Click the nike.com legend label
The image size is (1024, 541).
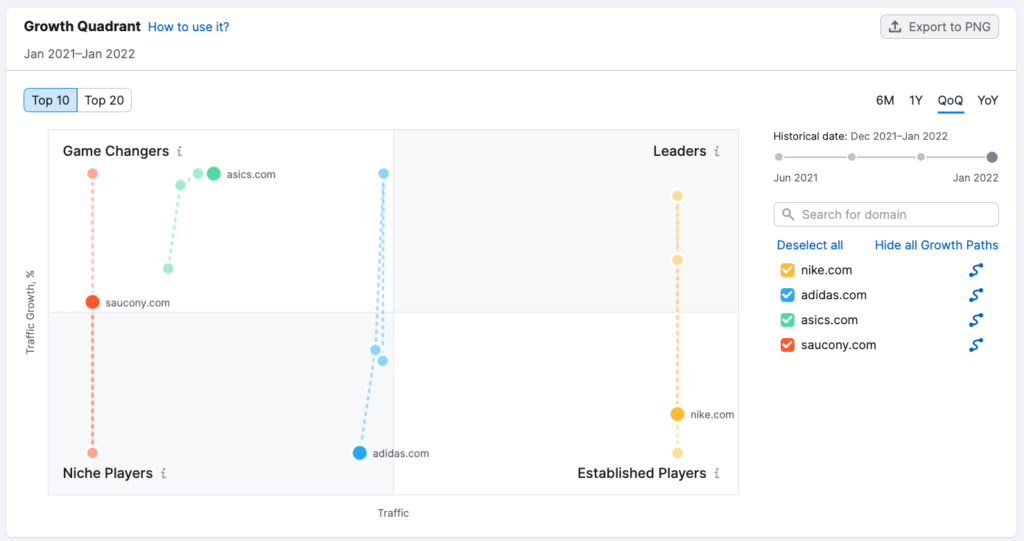(826, 270)
